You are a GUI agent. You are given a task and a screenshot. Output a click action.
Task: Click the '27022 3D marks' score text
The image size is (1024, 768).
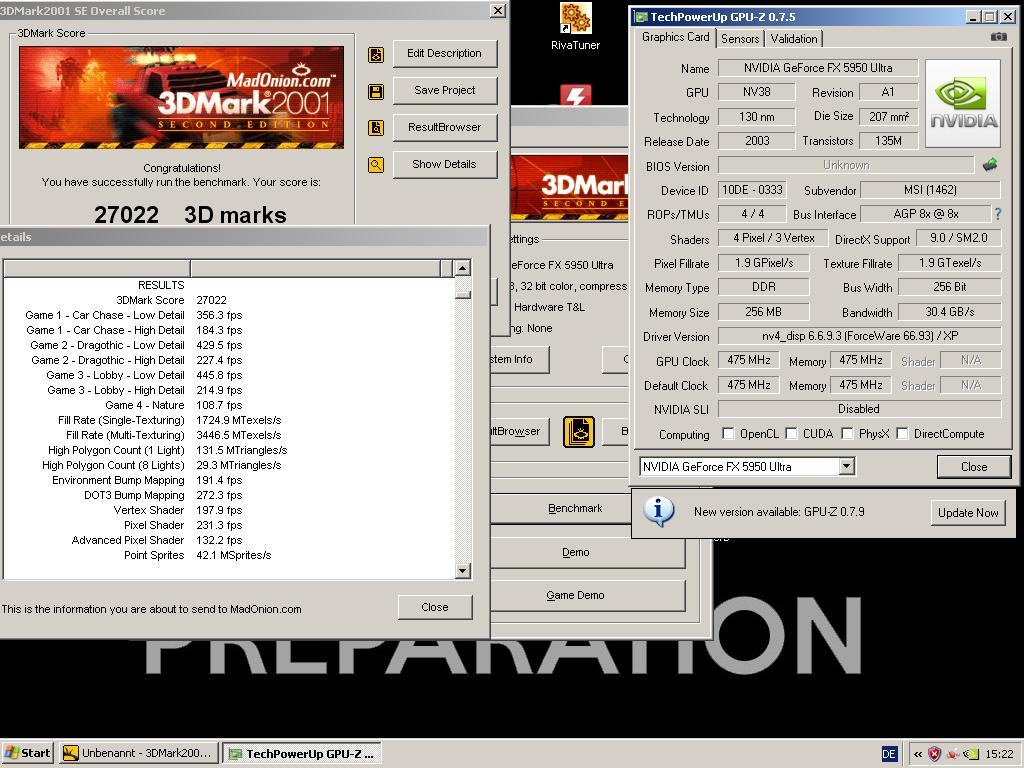click(190, 215)
